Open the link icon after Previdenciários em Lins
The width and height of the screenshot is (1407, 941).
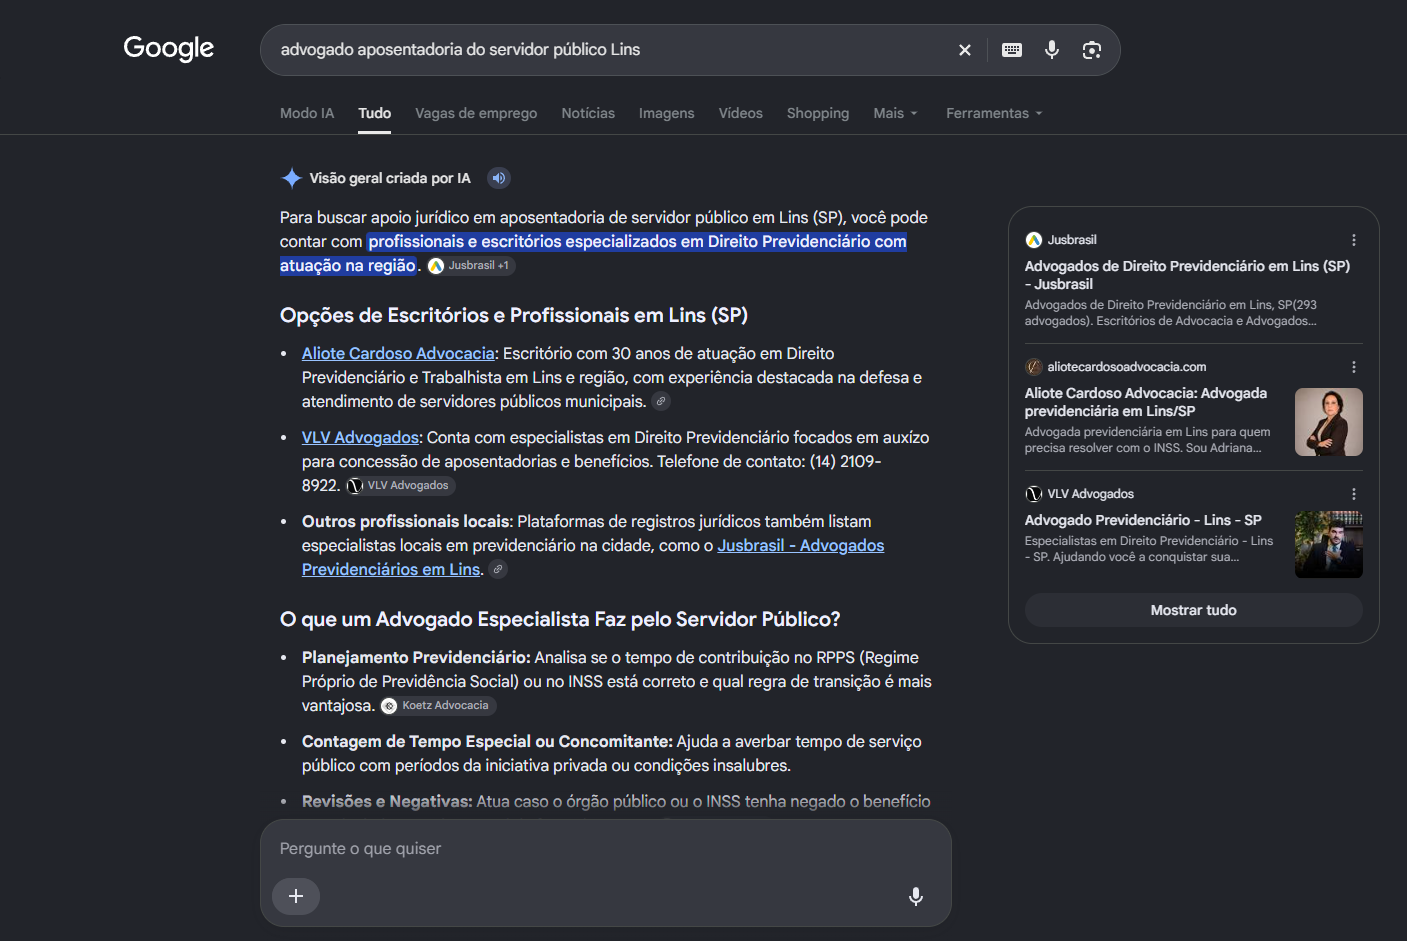click(498, 569)
